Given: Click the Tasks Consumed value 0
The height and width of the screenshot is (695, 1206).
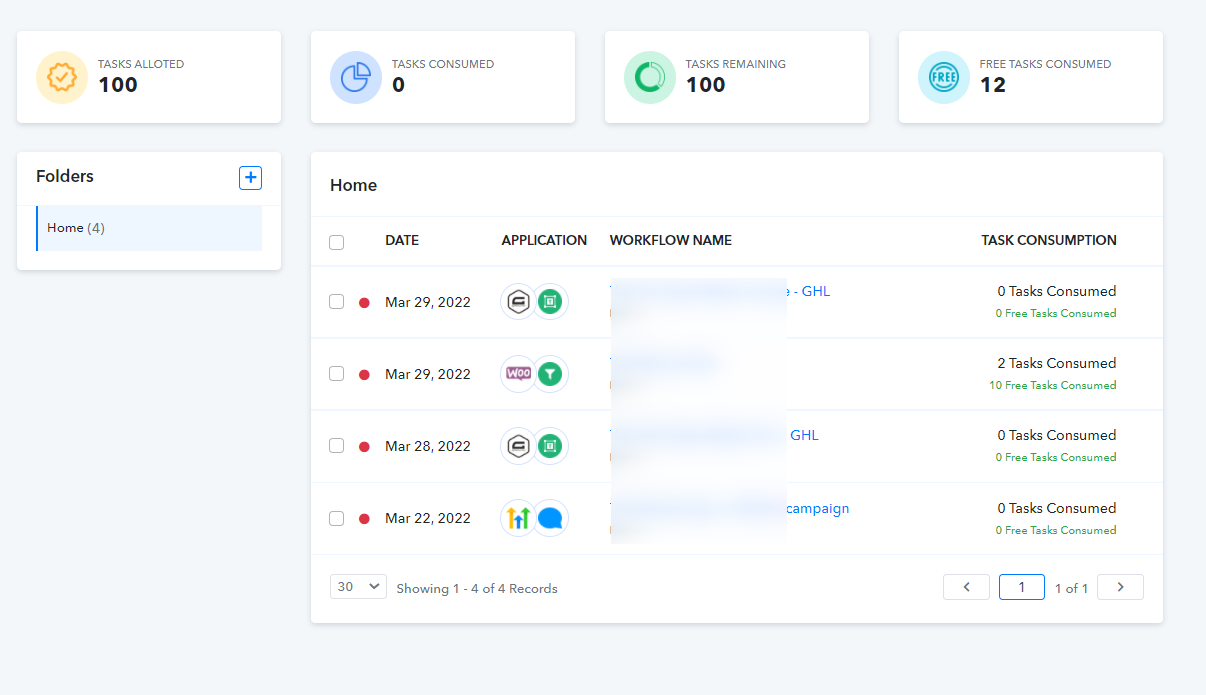Looking at the screenshot, I should 398,85.
